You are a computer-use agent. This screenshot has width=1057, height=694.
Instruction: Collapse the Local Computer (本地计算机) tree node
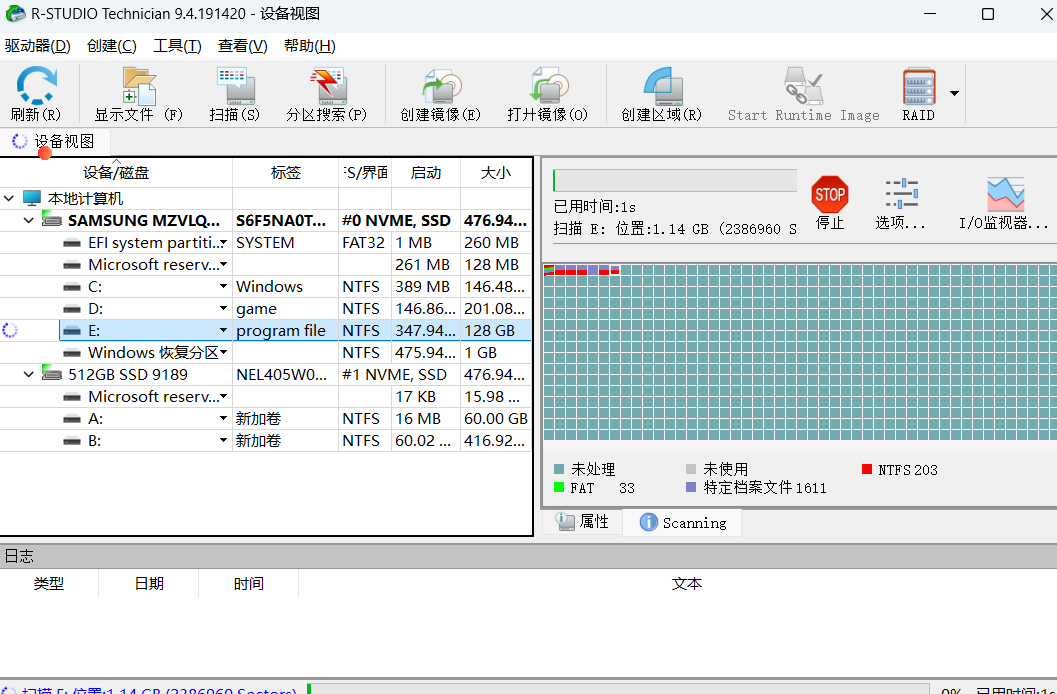(9, 198)
